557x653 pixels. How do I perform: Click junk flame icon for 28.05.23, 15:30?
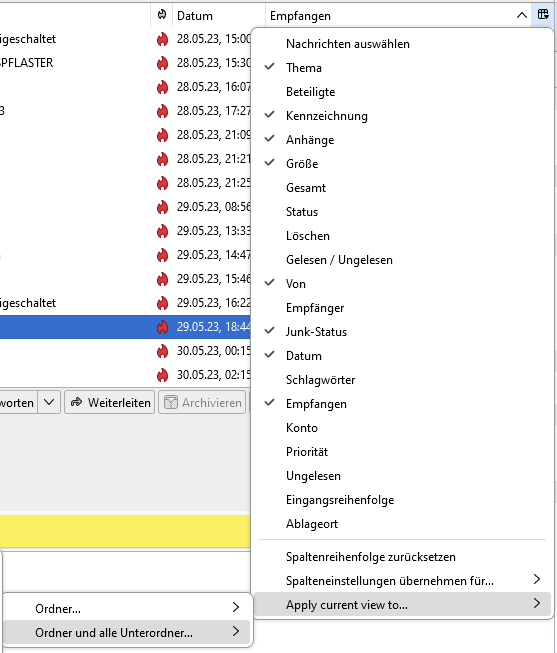[x=162, y=63]
